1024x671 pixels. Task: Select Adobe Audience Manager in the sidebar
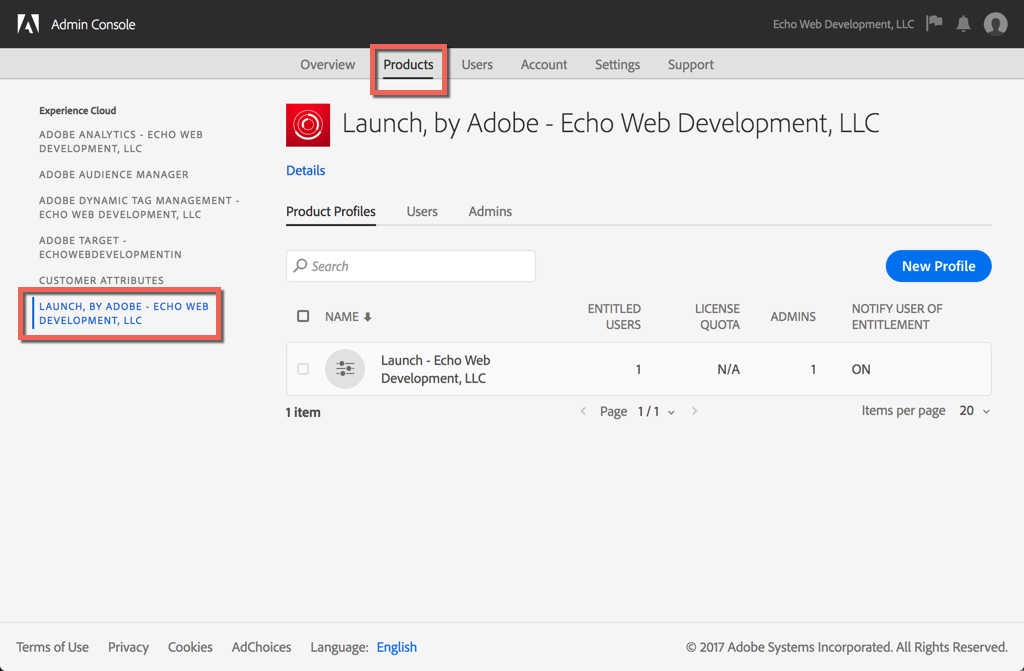coord(114,174)
